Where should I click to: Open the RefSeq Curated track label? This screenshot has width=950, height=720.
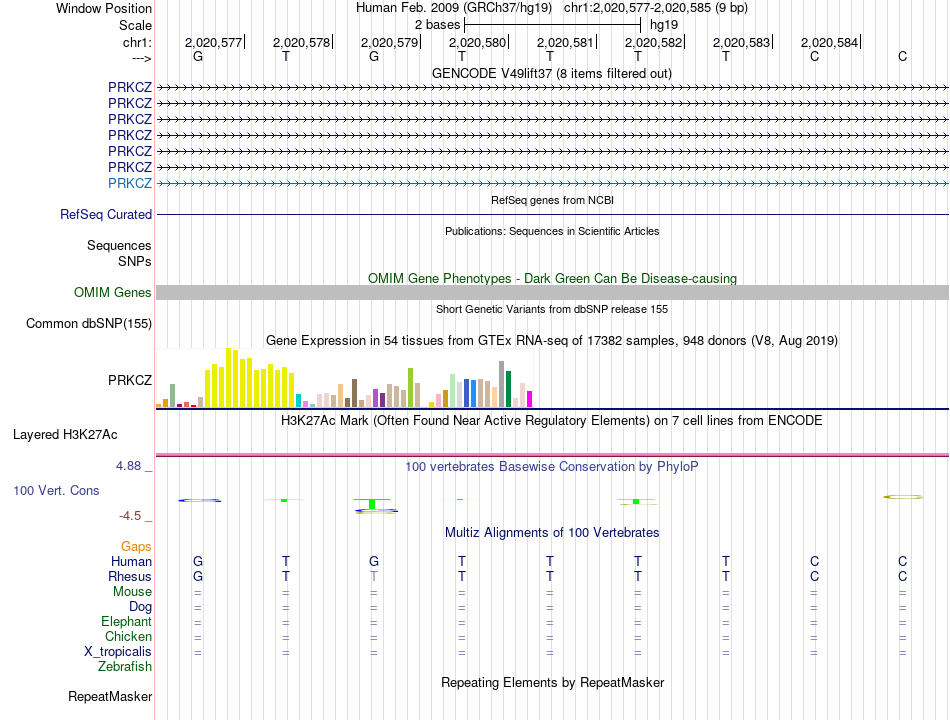click(x=106, y=215)
